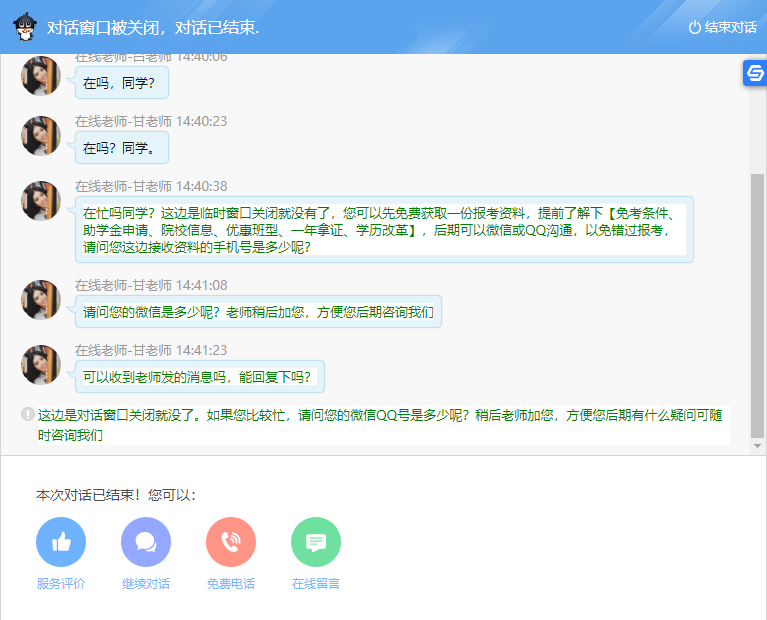Image resolution: width=767 pixels, height=620 pixels.
Task: Click the 继续对话 text label
Action: coord(146,584)
